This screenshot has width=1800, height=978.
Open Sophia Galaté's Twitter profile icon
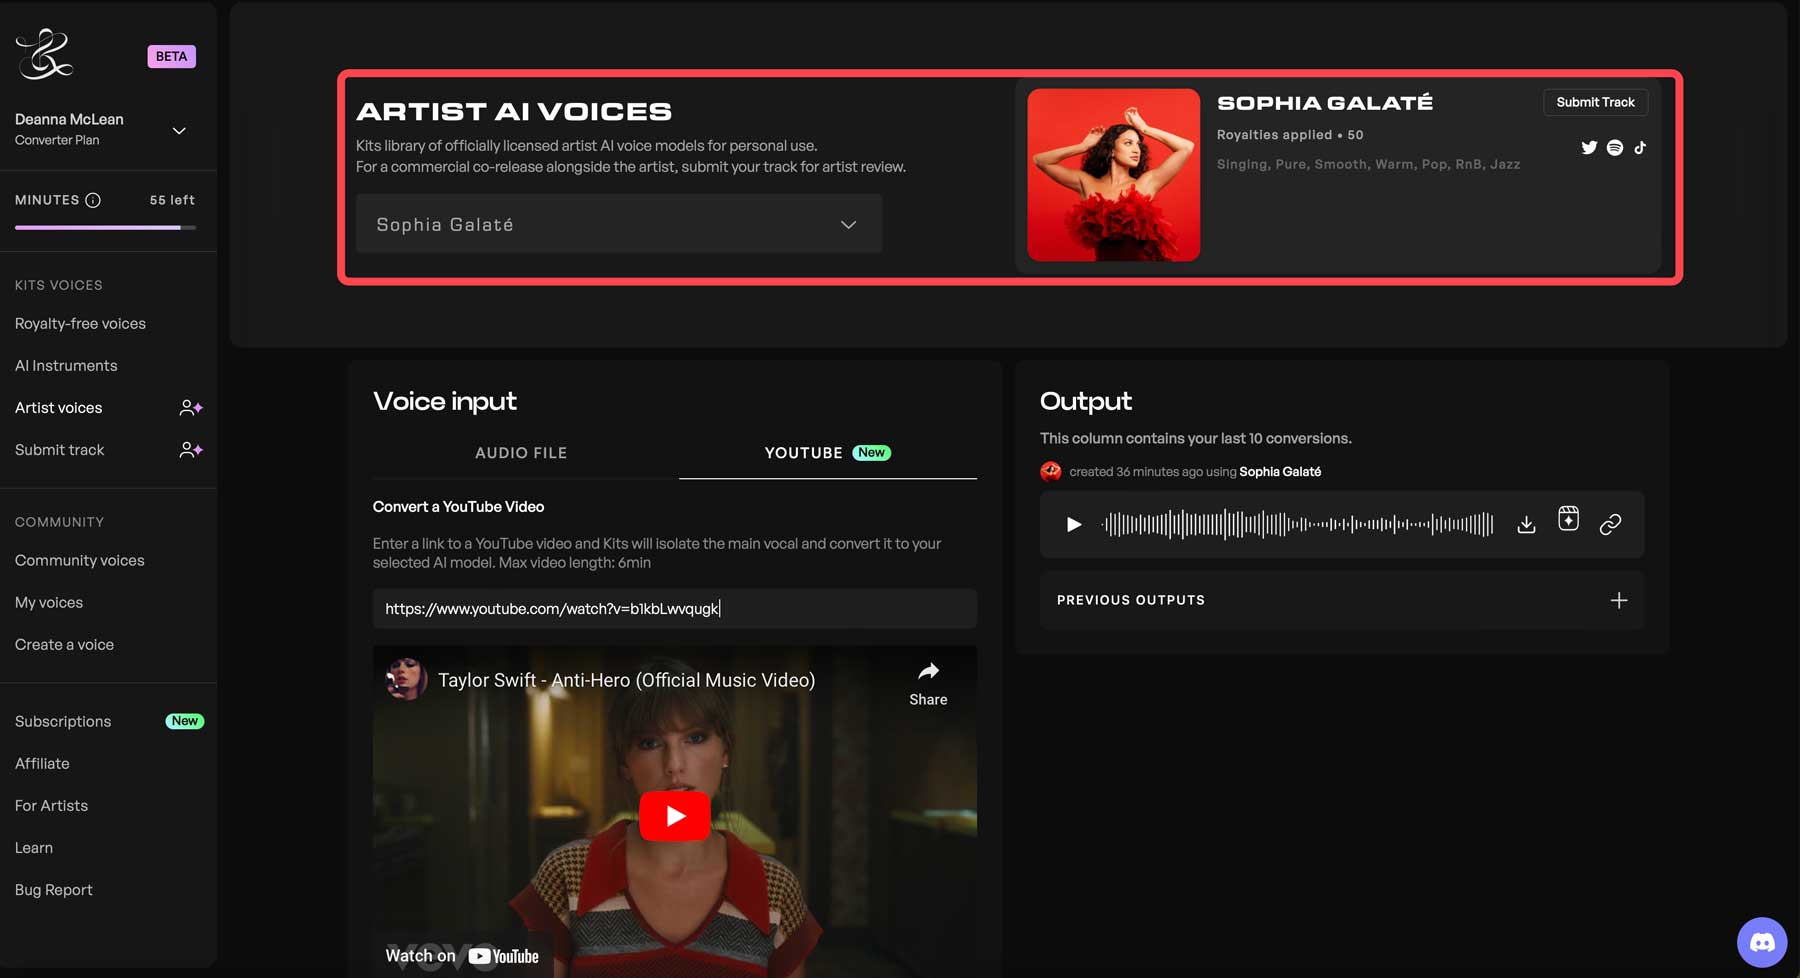pyautogui.click(x=1589, y=148)
